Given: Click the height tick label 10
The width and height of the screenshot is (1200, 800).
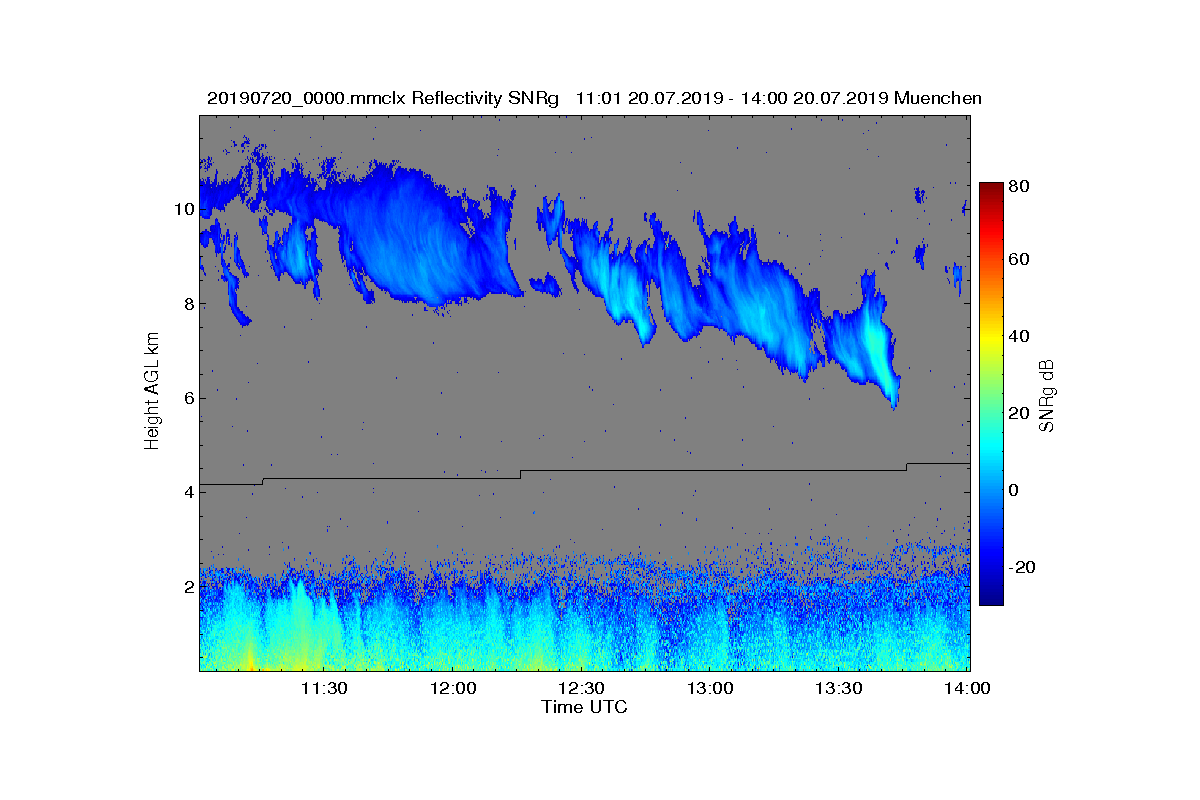Looking at the screenshot, I should tap(183, 209).
